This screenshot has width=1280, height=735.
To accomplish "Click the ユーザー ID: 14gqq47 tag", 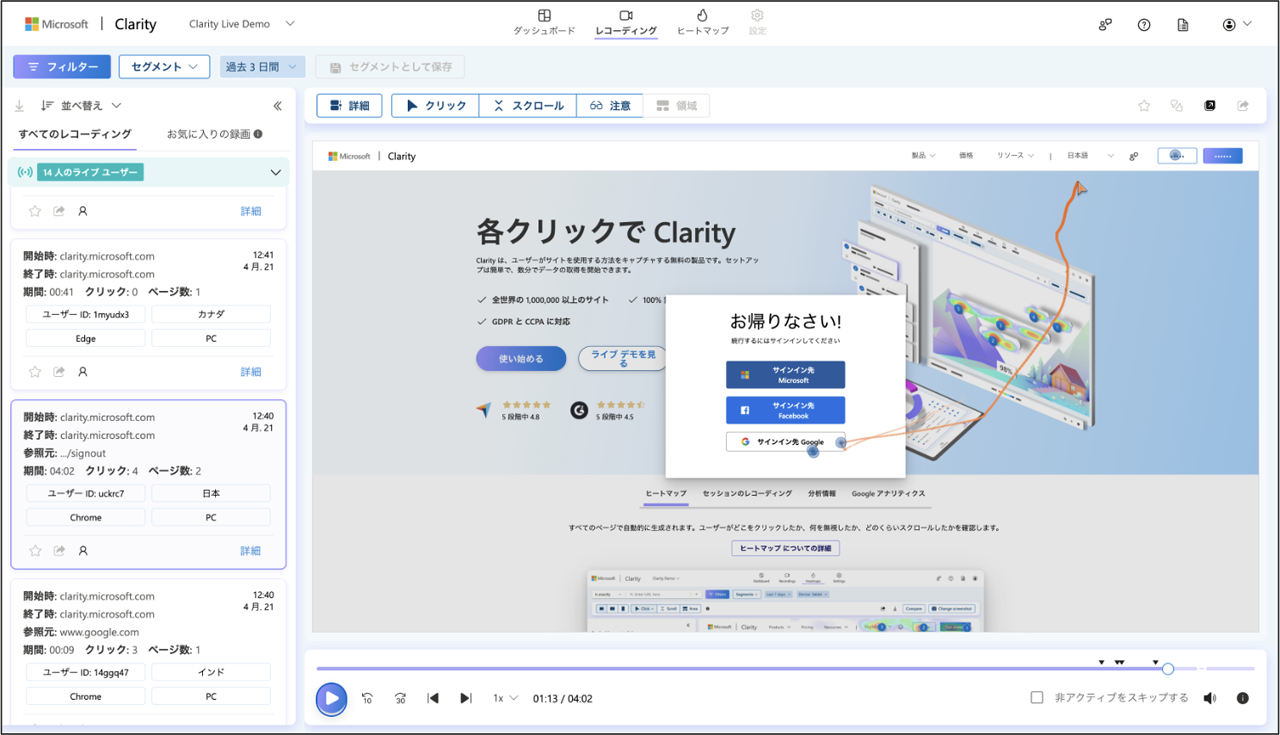I will click(x=86, y=672).
